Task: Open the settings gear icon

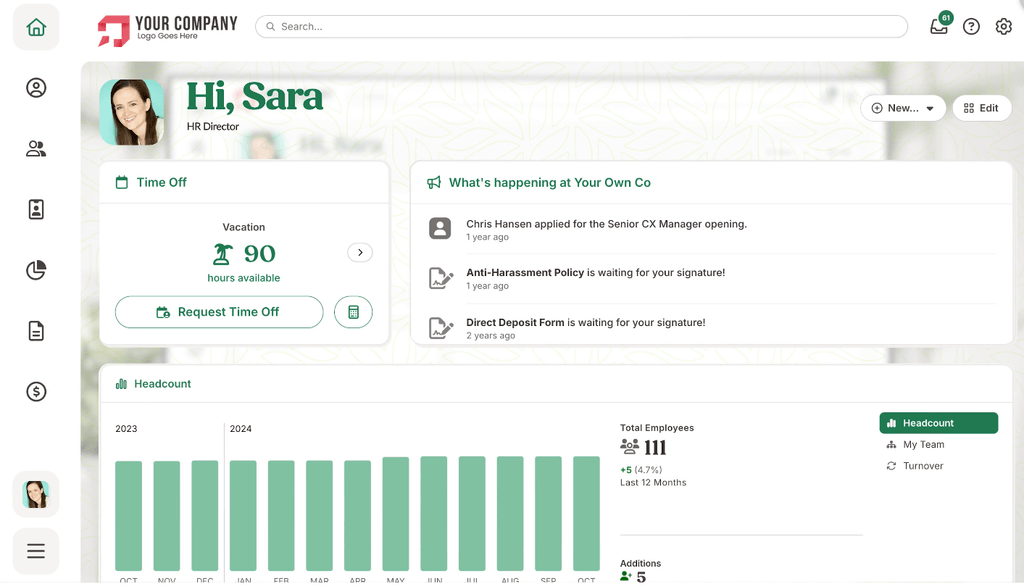Action: point(1003,27)
